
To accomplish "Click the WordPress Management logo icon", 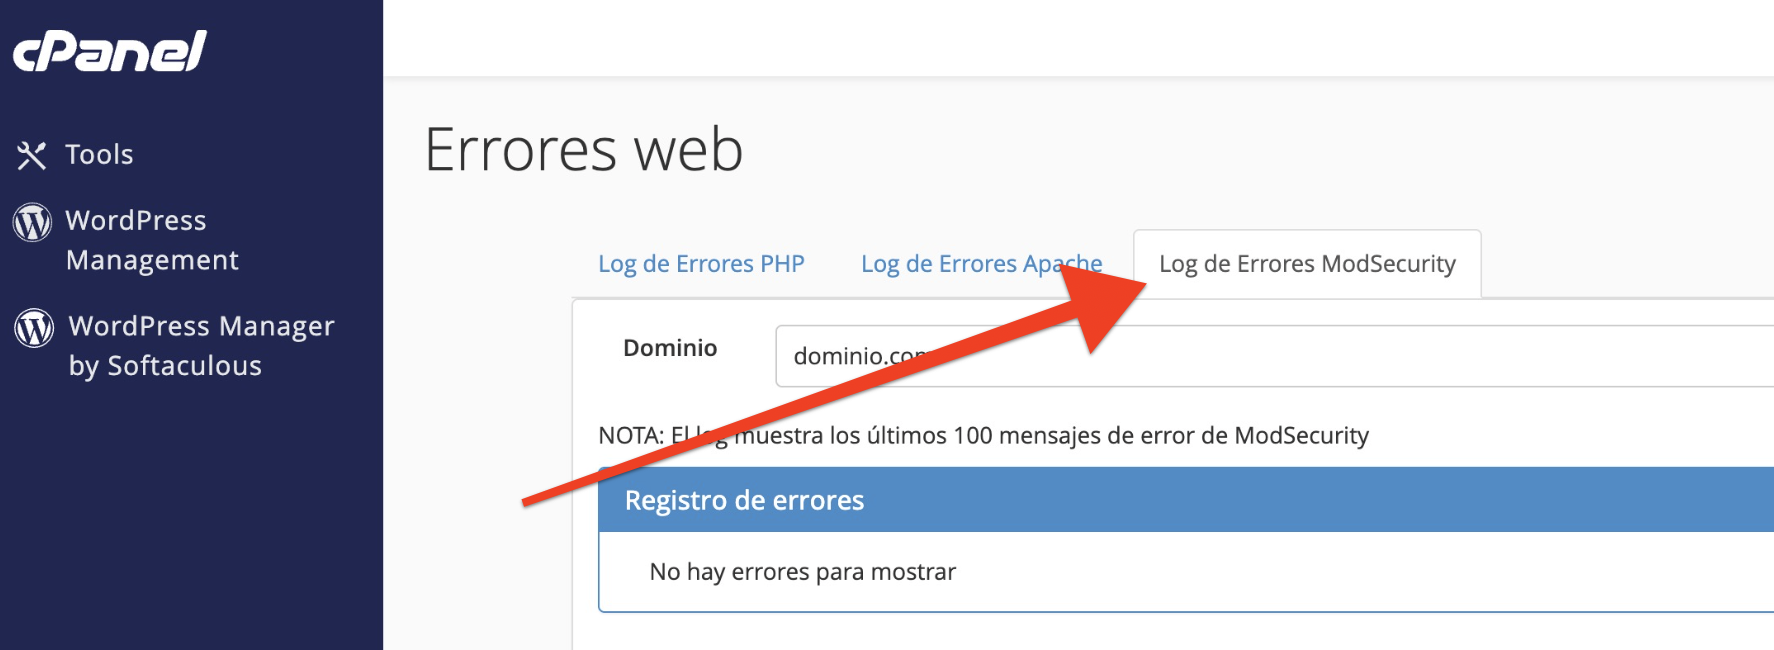I will (32, 222).
